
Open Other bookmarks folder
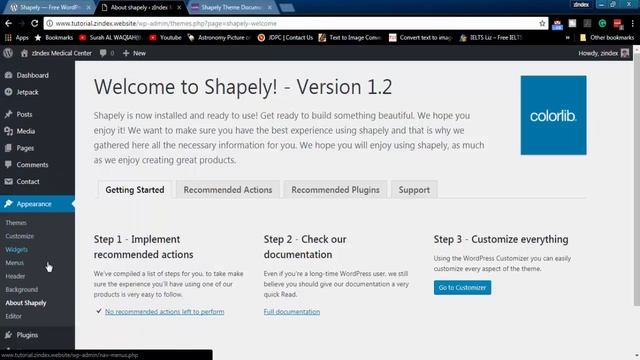pyautogui.click(x=607, y=38)
